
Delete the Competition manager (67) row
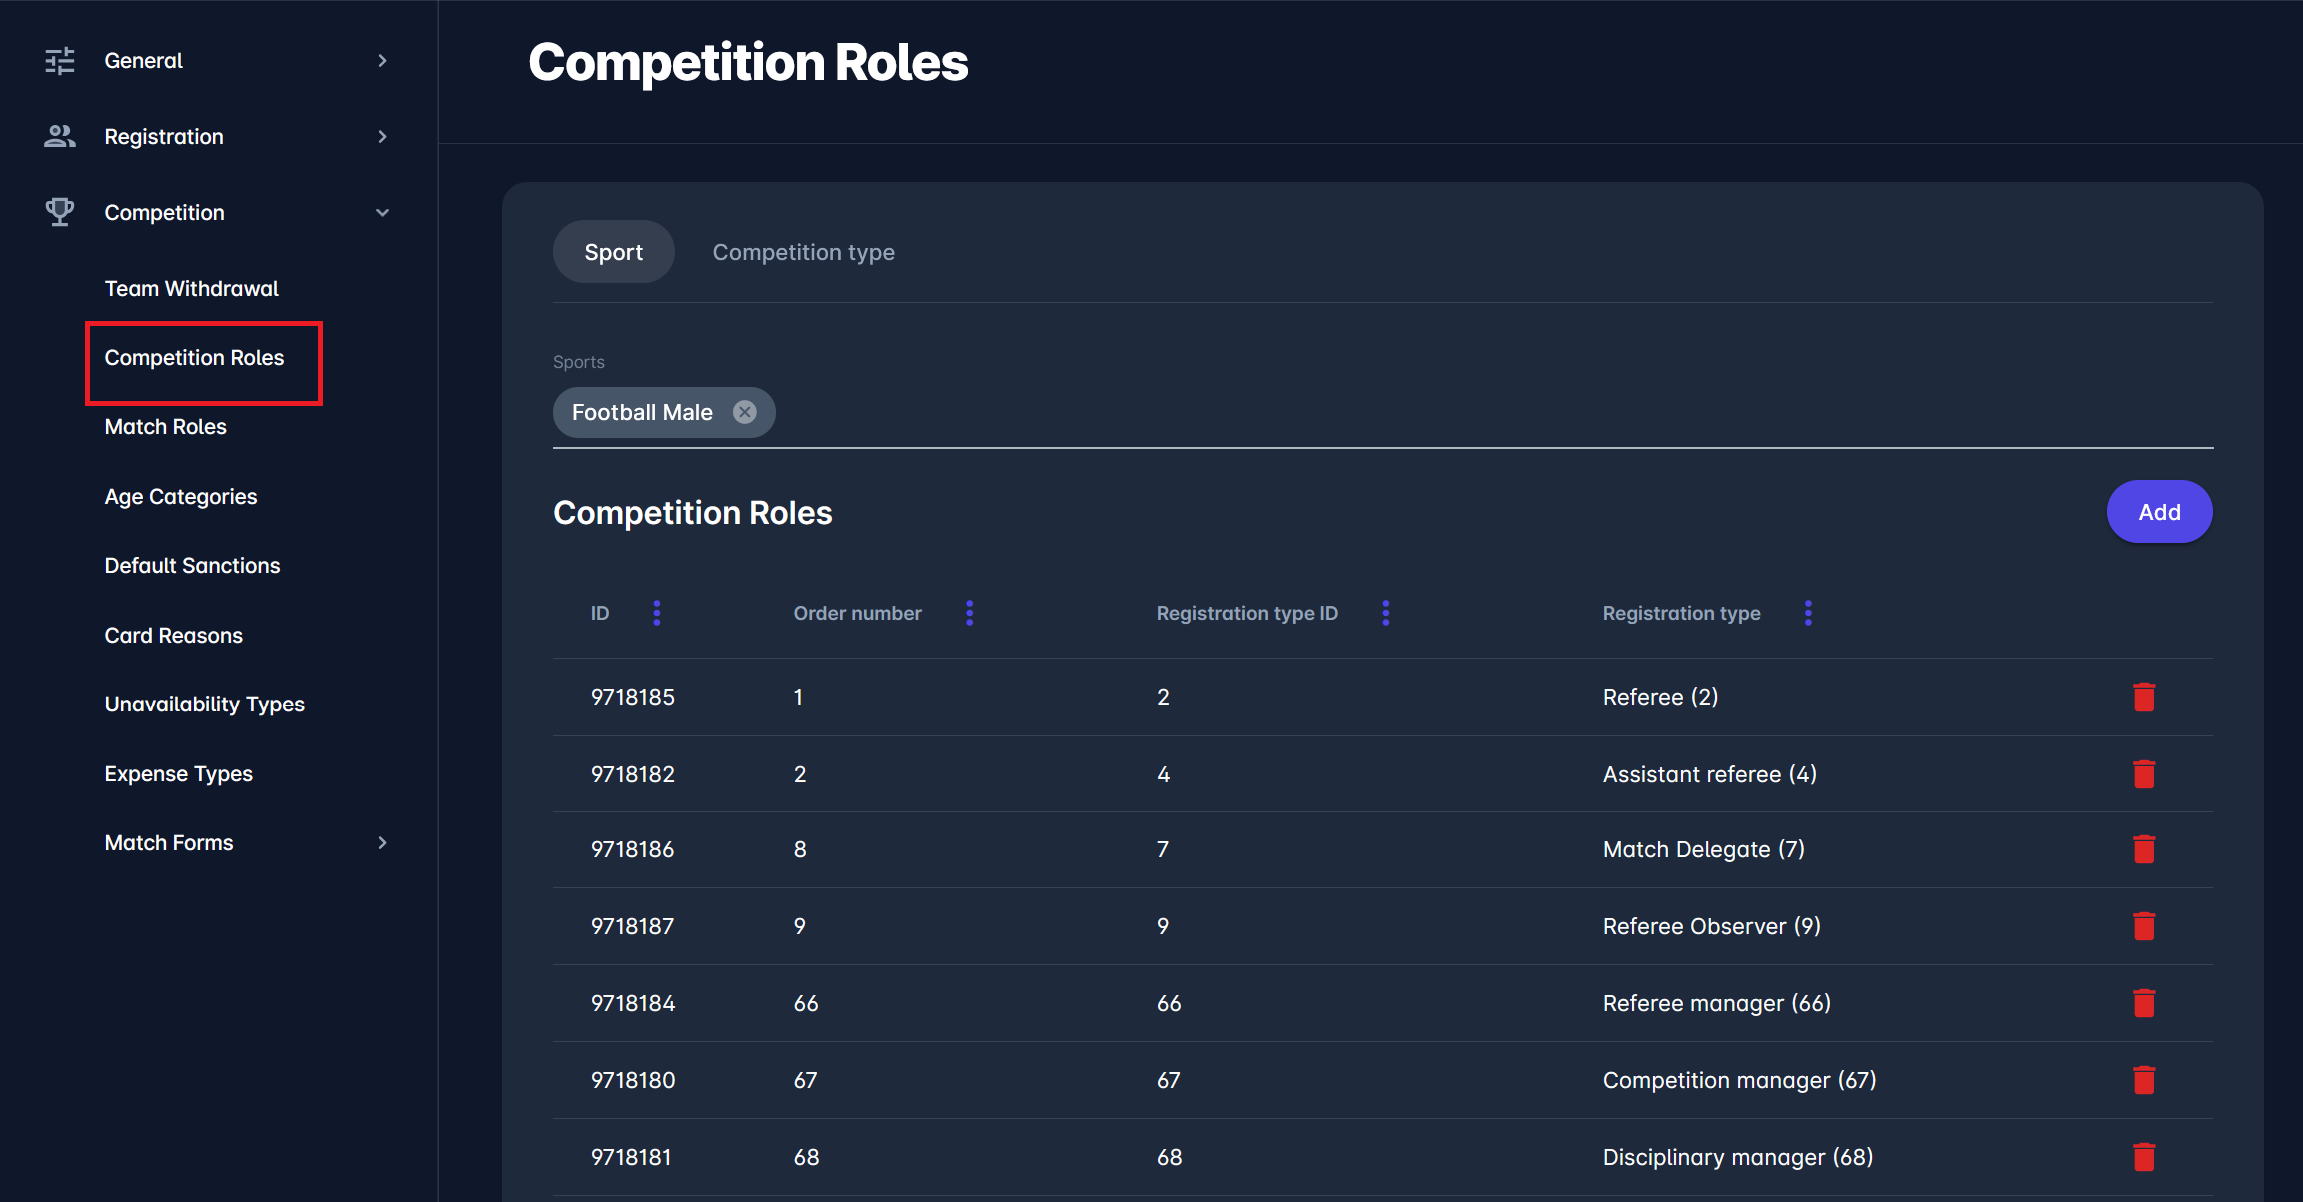[x=2143, y=1080]
